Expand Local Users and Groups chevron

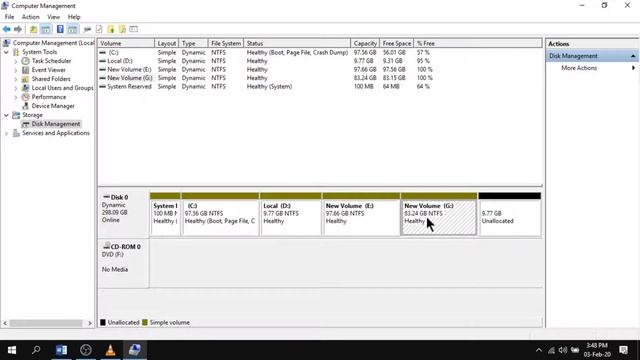tap(16, 88)
